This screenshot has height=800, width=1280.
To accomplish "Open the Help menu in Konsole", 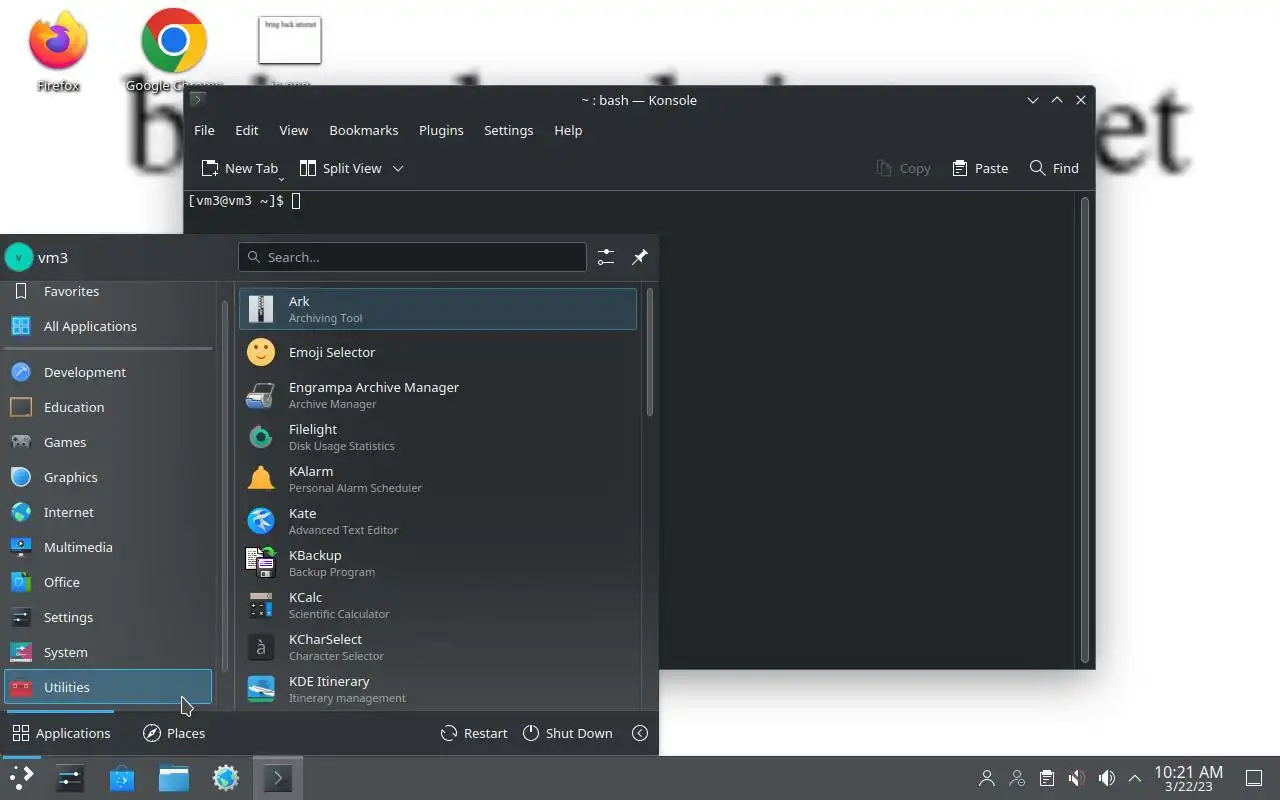I will point(568,130).
